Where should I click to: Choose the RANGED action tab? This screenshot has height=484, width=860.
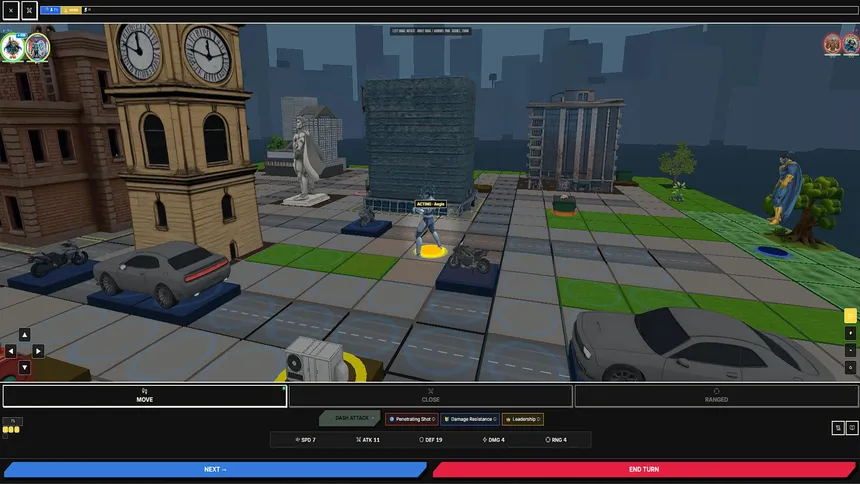(x=716, y=396)
